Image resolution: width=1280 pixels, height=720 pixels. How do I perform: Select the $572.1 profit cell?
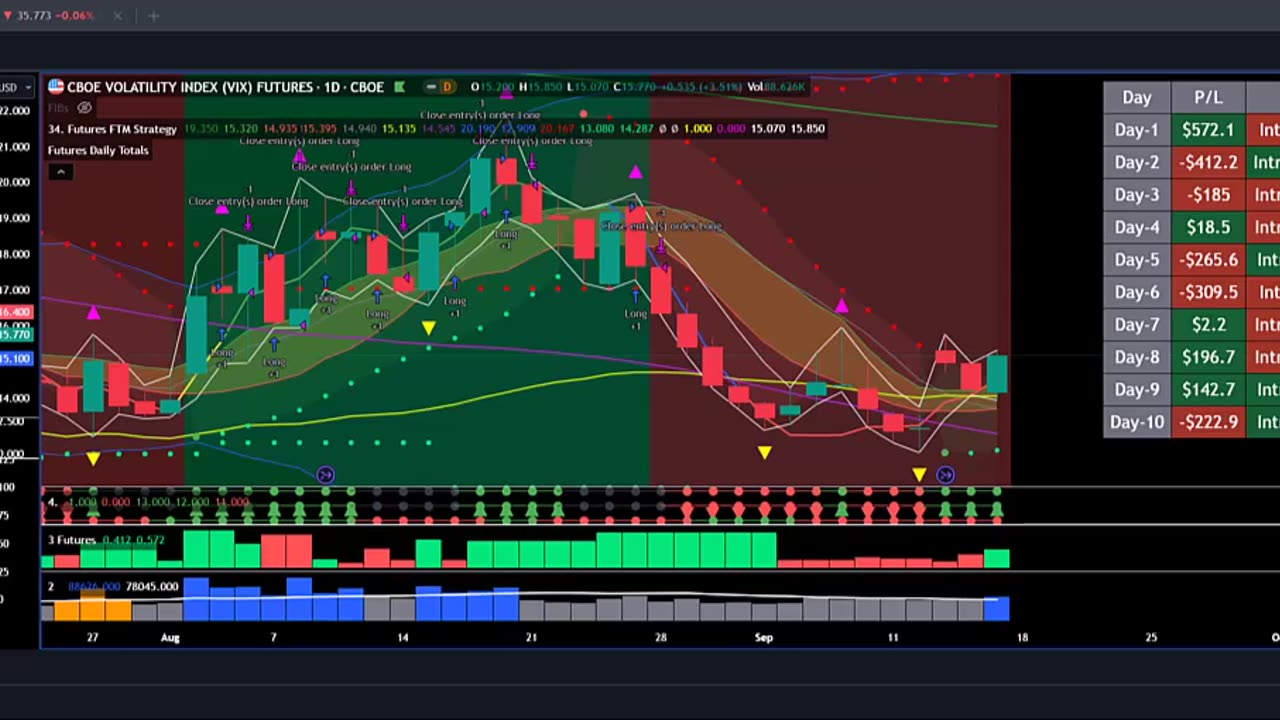(1208, 130)
